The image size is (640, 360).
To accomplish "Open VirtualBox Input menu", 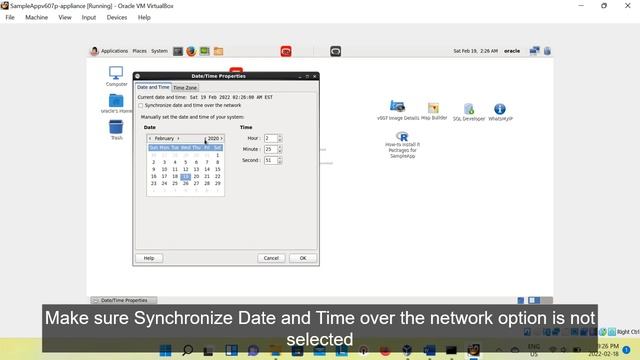I will click(x=89, y=18).
